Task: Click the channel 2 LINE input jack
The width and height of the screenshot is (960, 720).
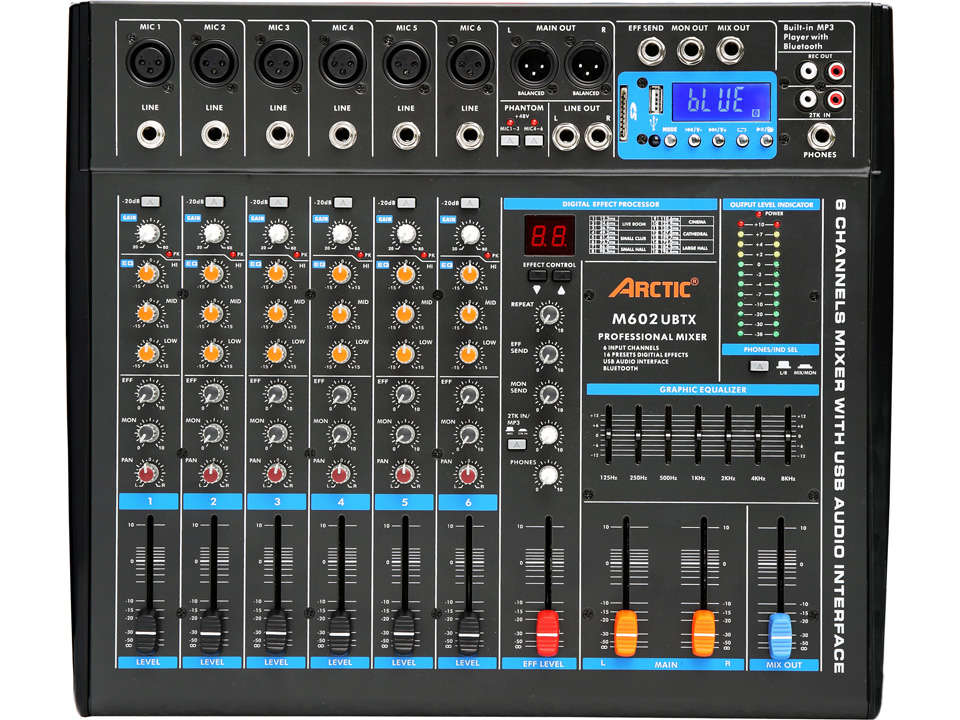Action: [x=215, y=135]
